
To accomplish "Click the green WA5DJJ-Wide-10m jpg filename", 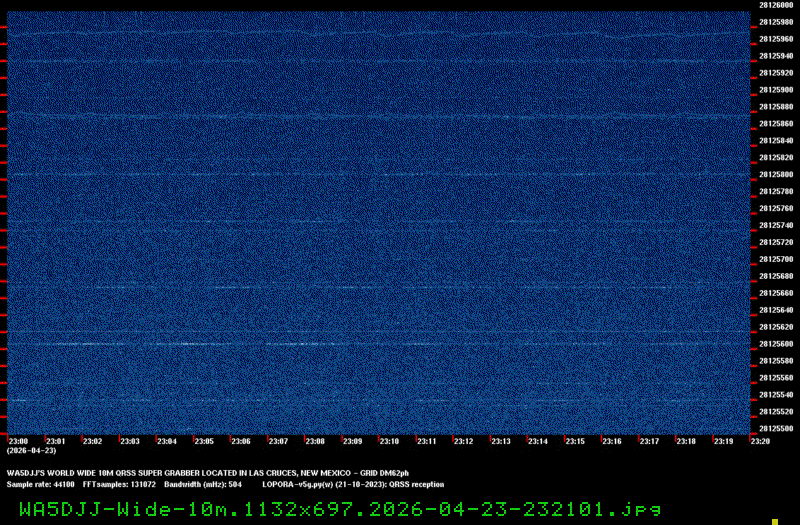I will 340,509.
